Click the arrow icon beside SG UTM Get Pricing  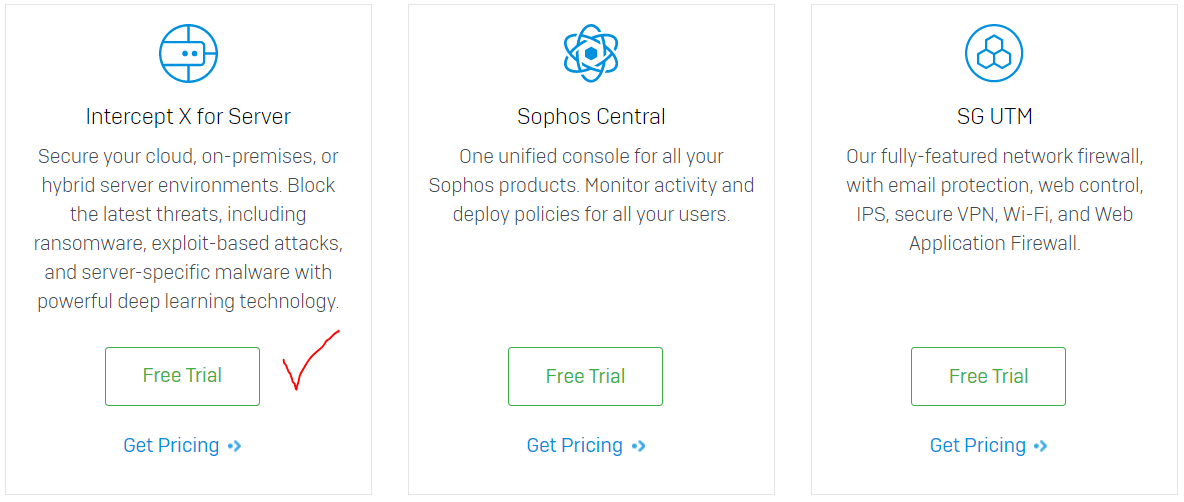coord(1041,446)
